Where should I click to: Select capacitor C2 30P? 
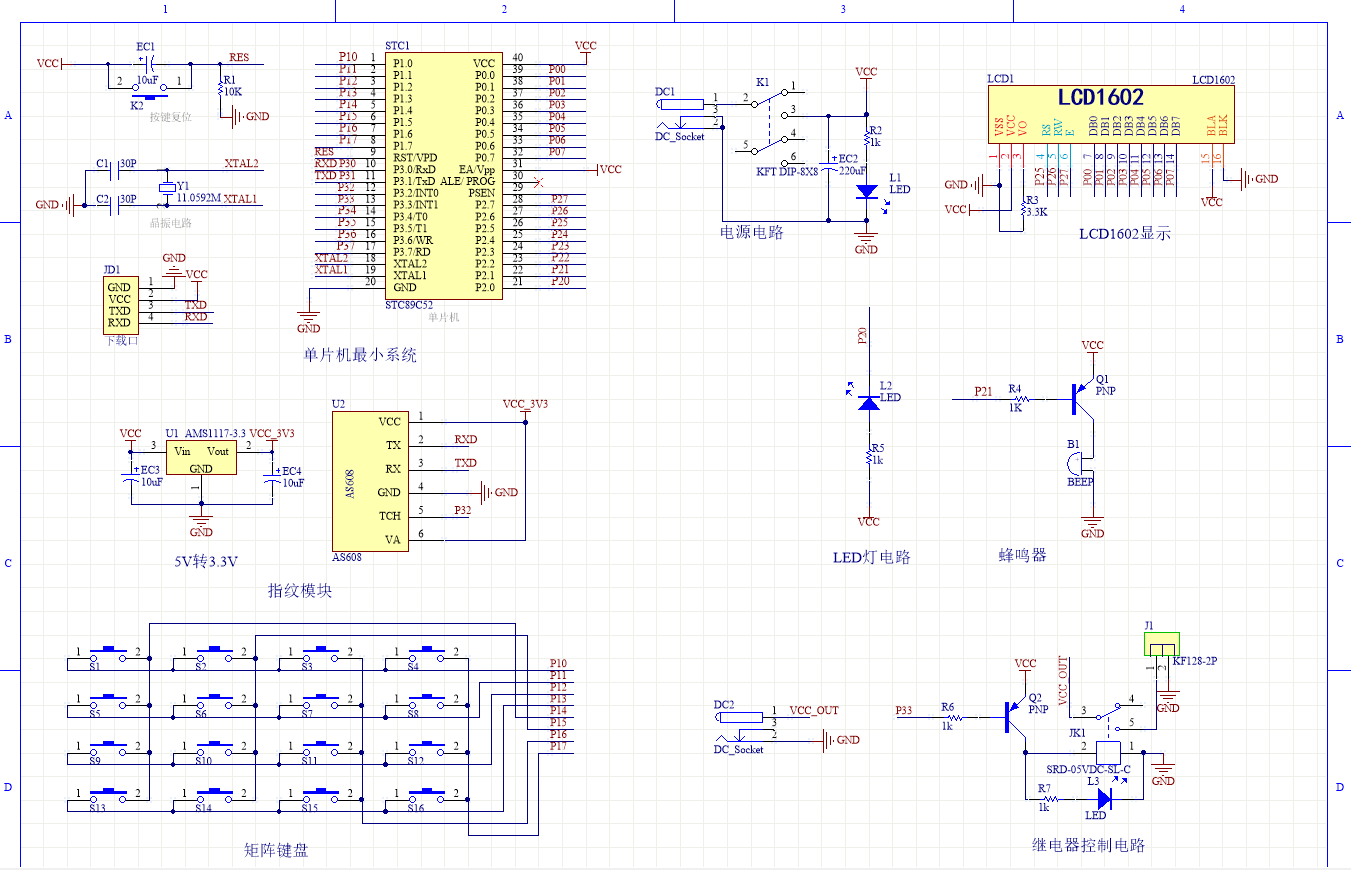(x=112, y=206)
